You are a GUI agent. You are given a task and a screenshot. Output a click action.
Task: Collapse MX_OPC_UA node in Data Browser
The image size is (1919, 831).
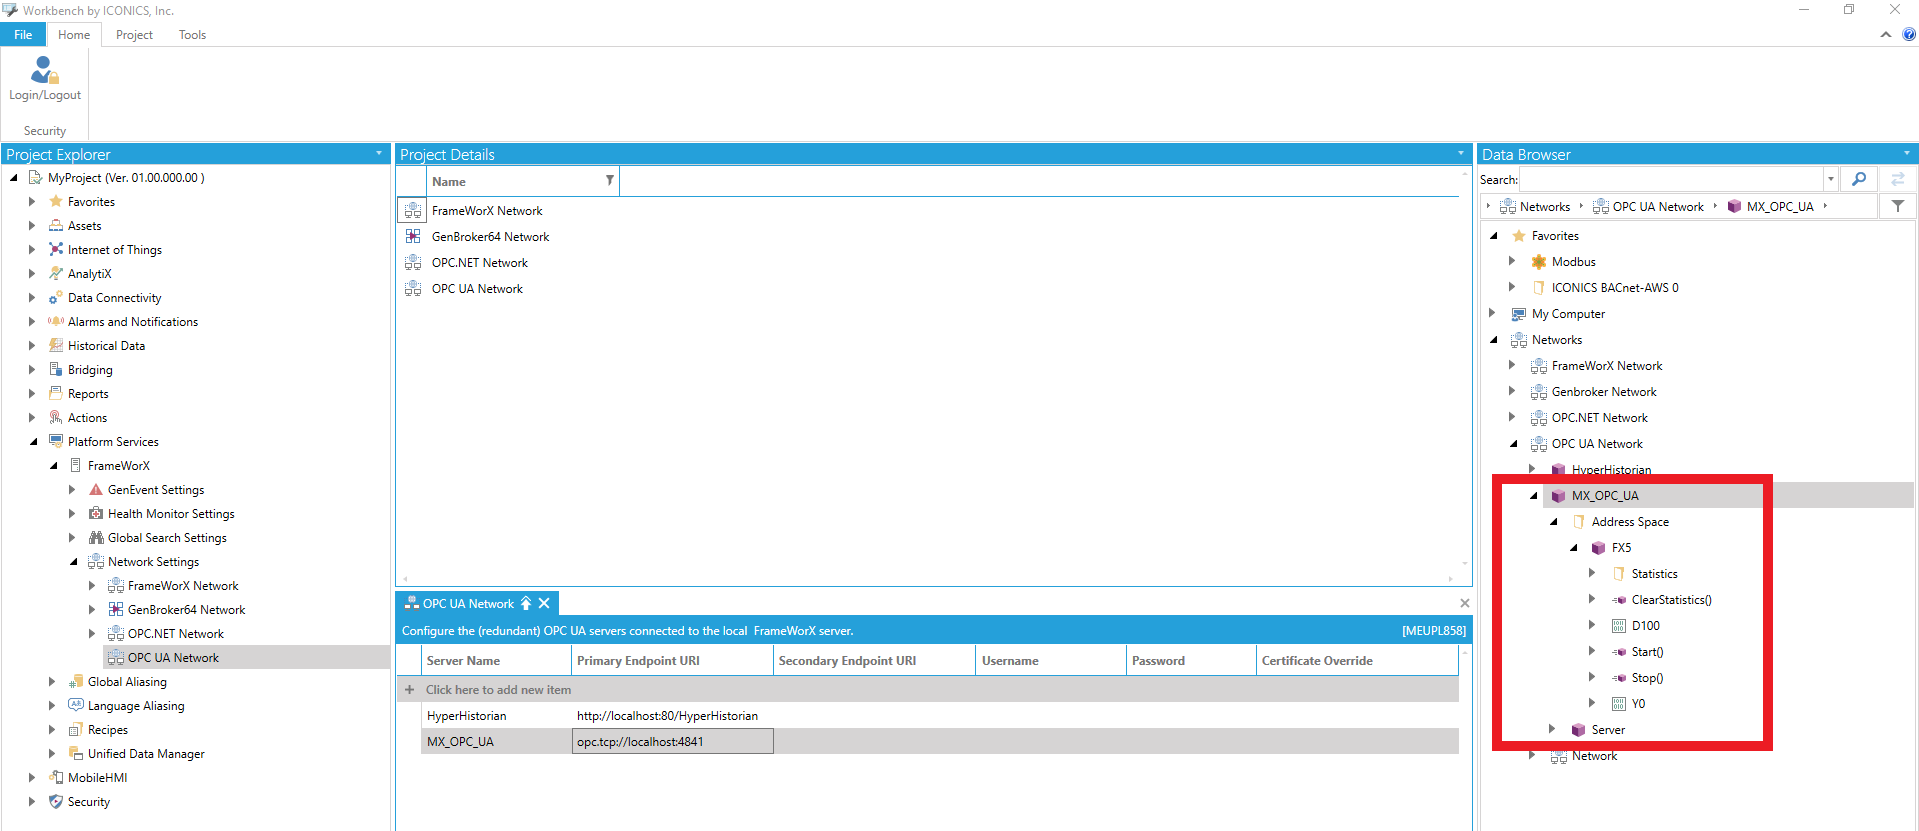tap(1533, 496)
